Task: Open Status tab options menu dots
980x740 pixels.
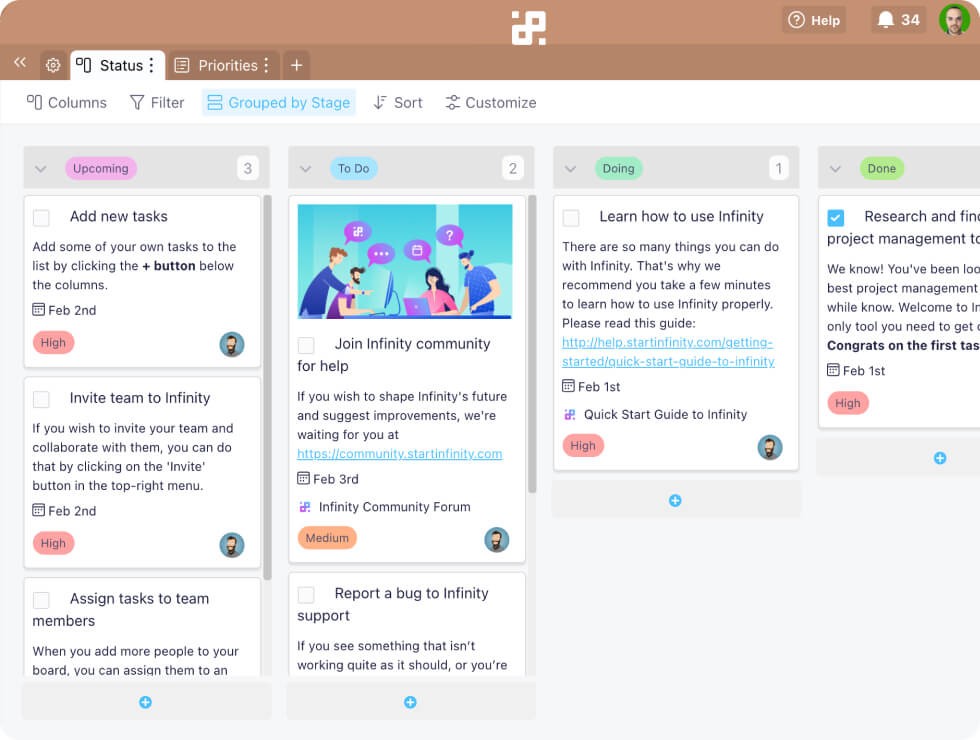Action: pyautogui.click(x=151, y=65)
